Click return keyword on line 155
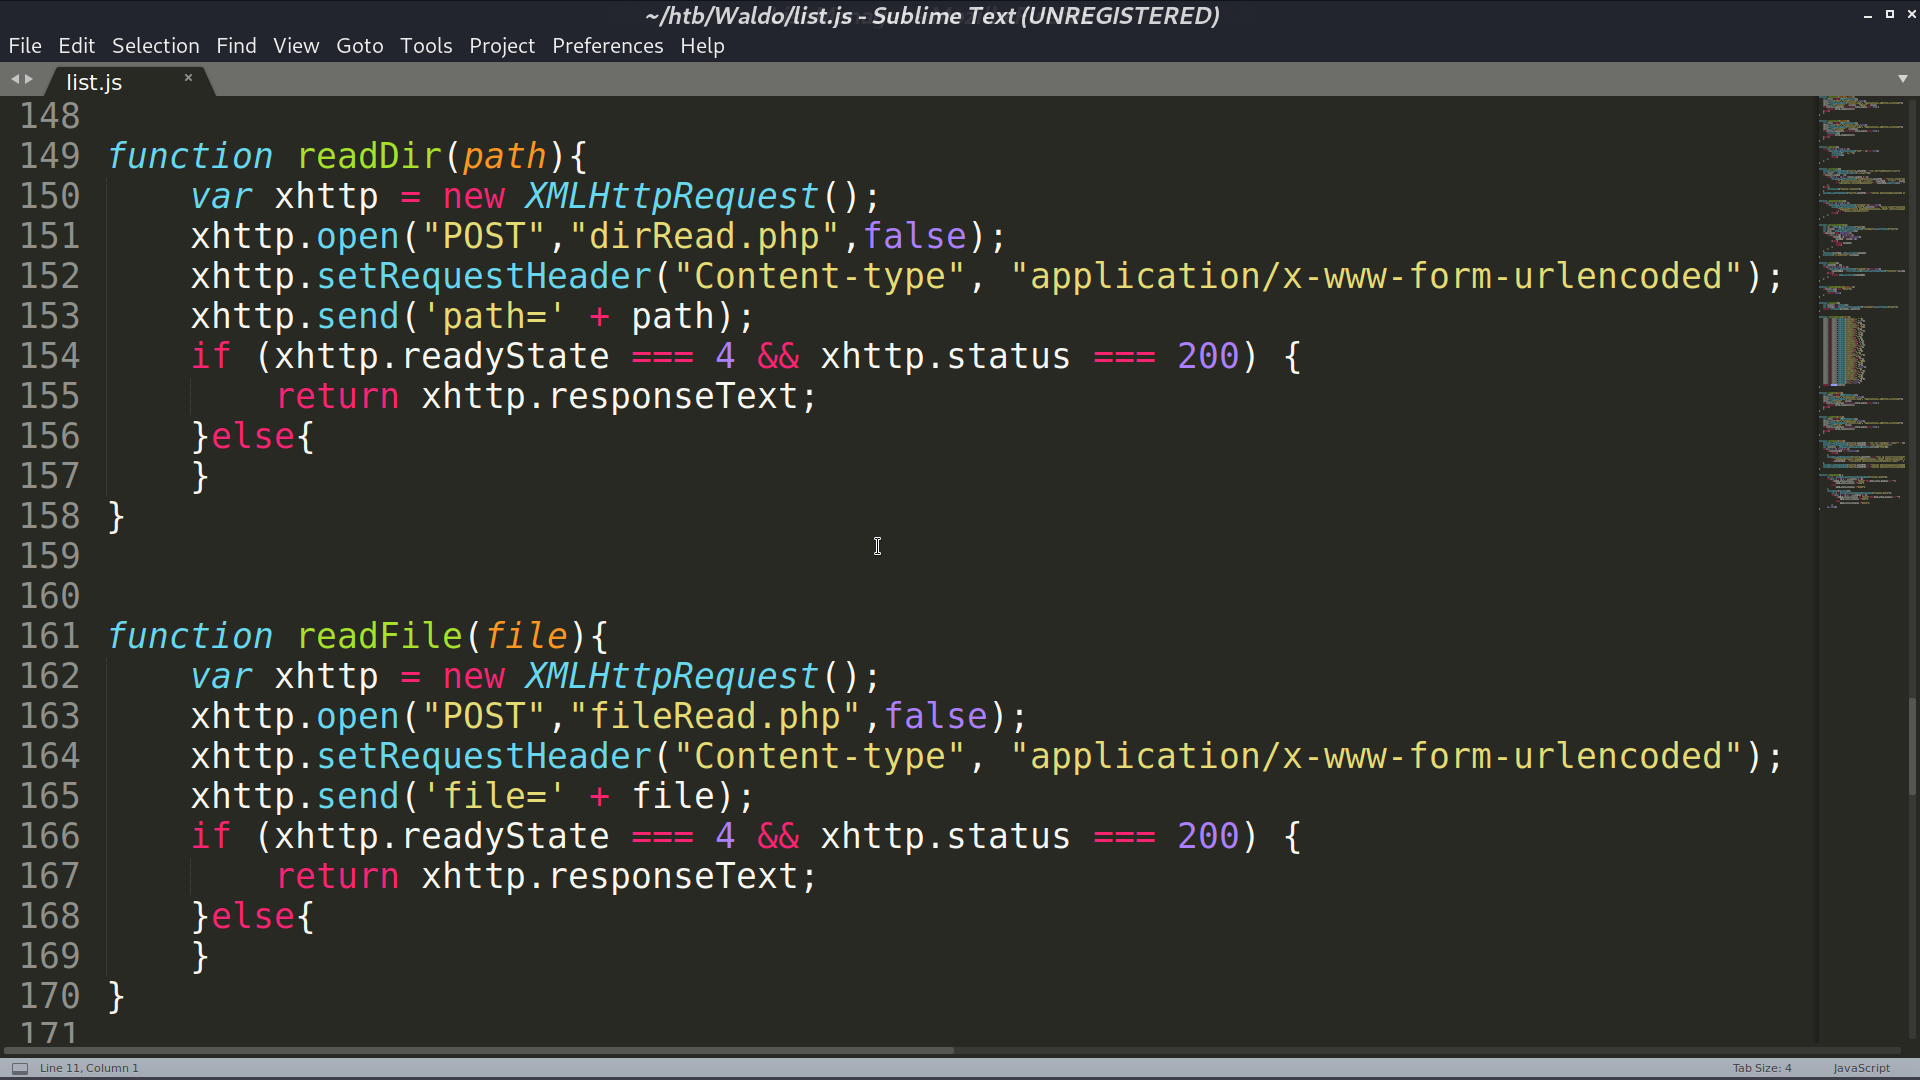 [338, 396]
